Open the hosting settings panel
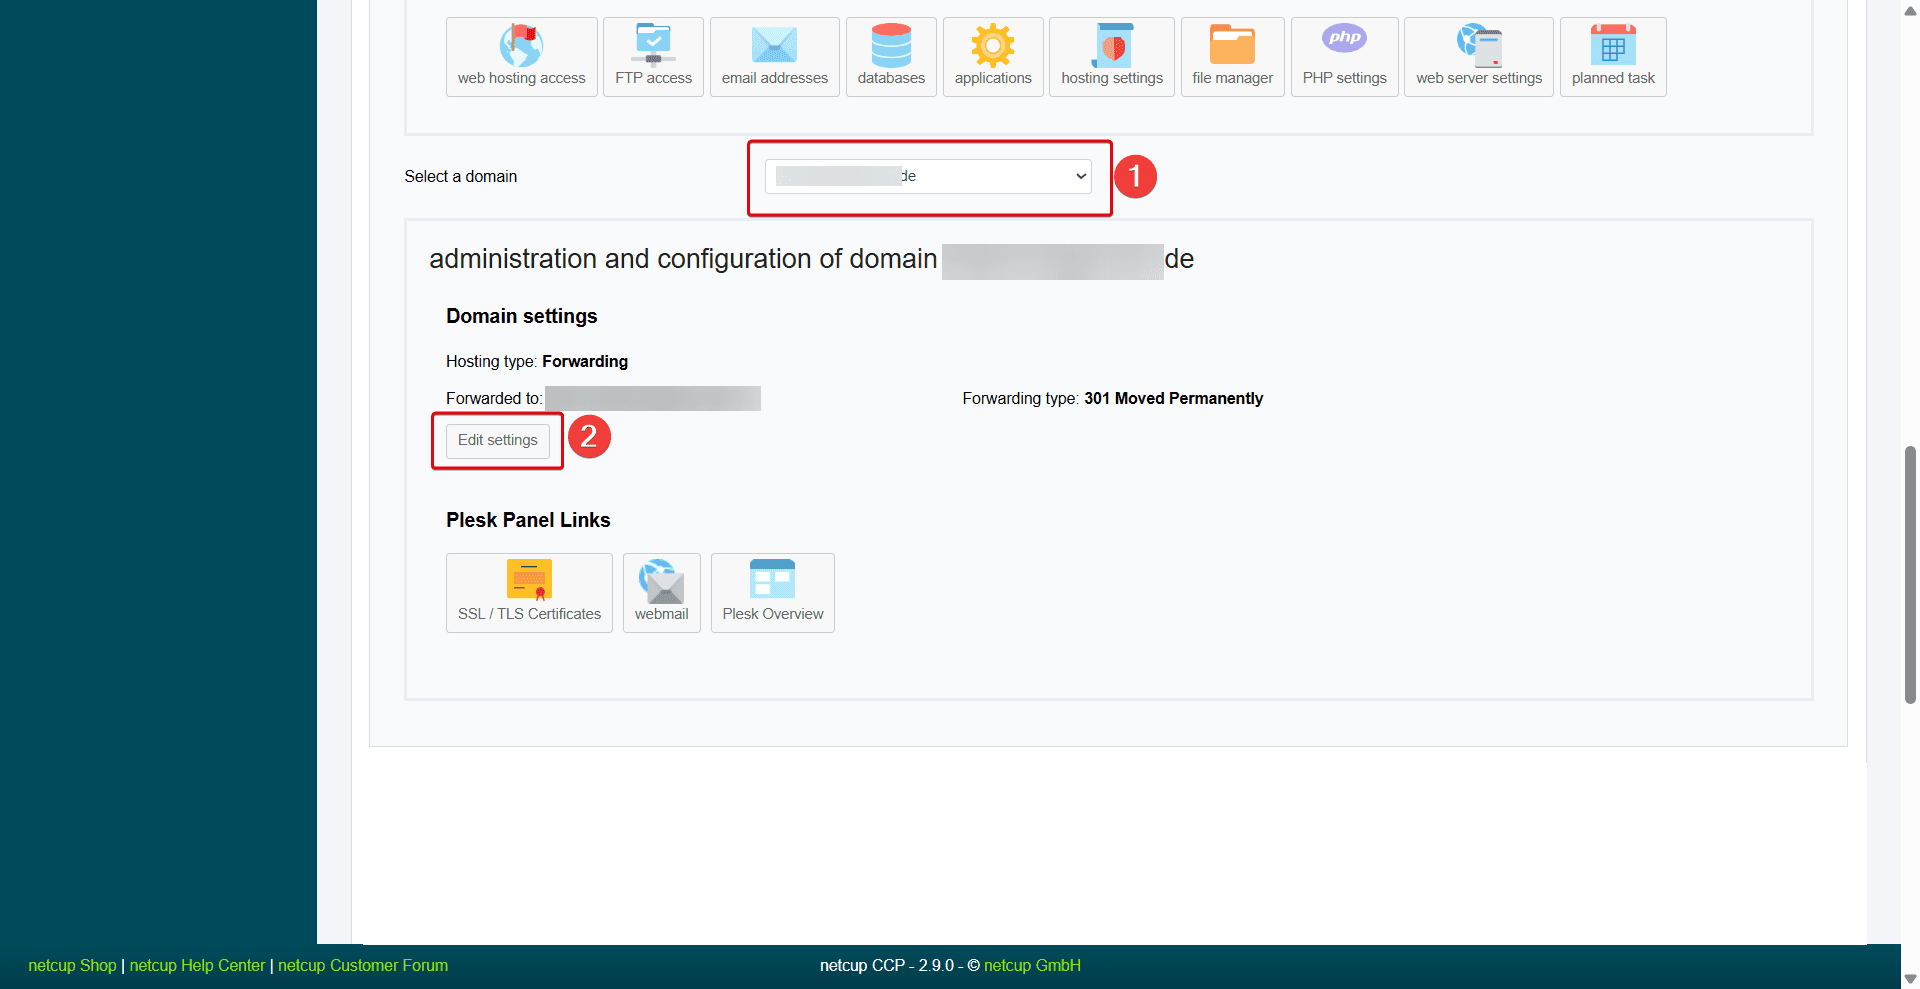 pyautogui.click(x=1111, y=56)
